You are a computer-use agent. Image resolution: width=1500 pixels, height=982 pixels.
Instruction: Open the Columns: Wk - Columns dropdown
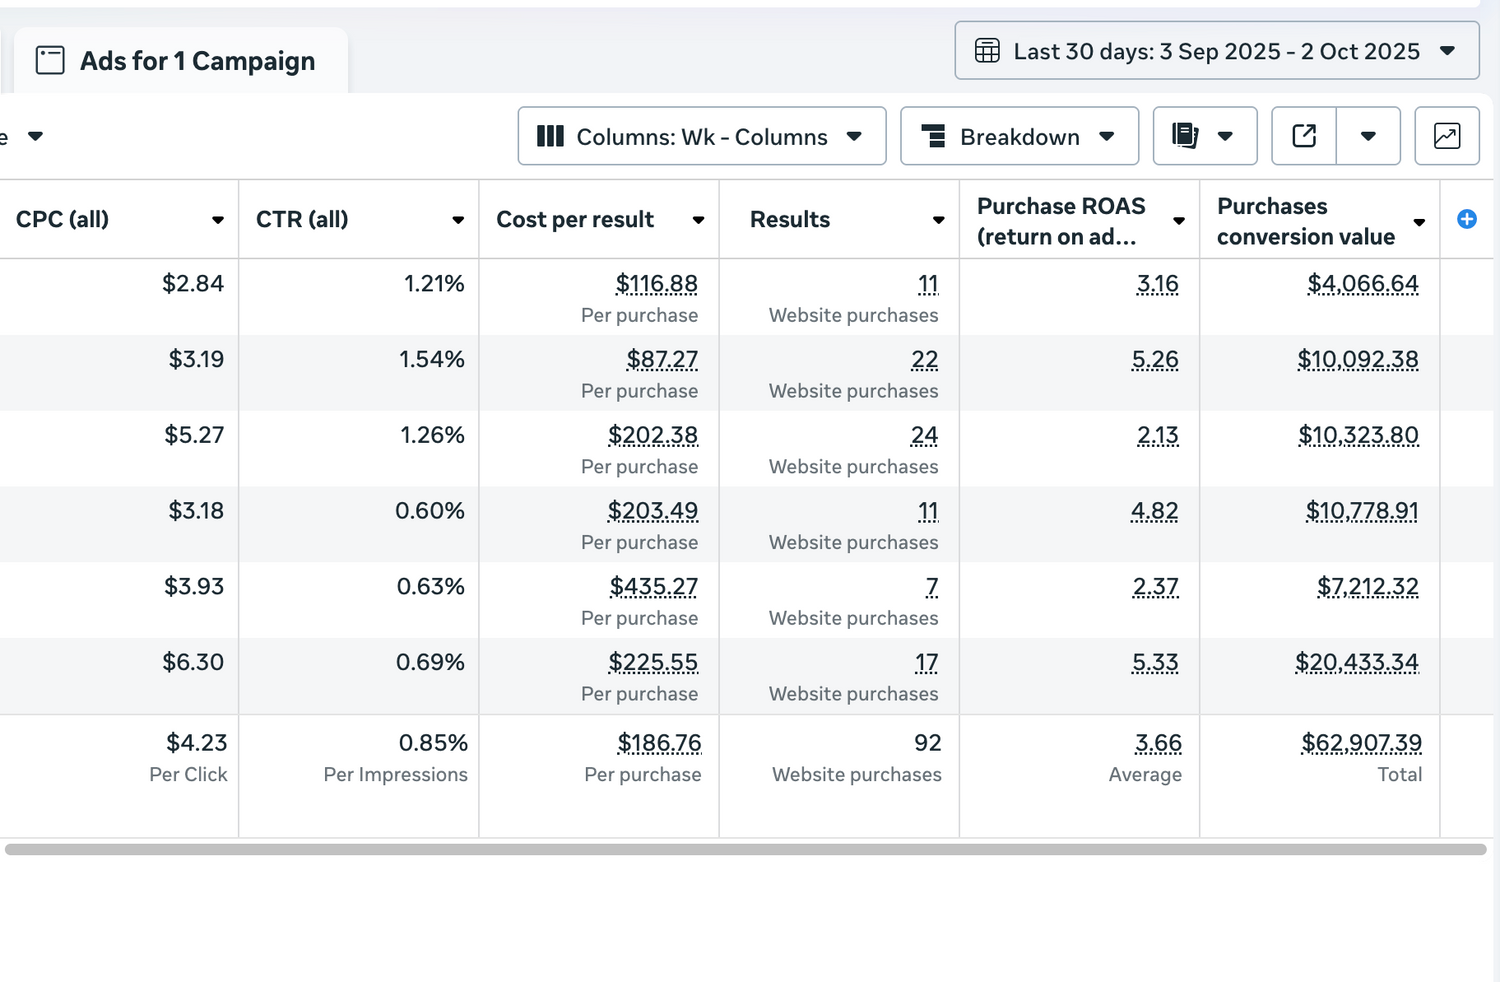701,136
